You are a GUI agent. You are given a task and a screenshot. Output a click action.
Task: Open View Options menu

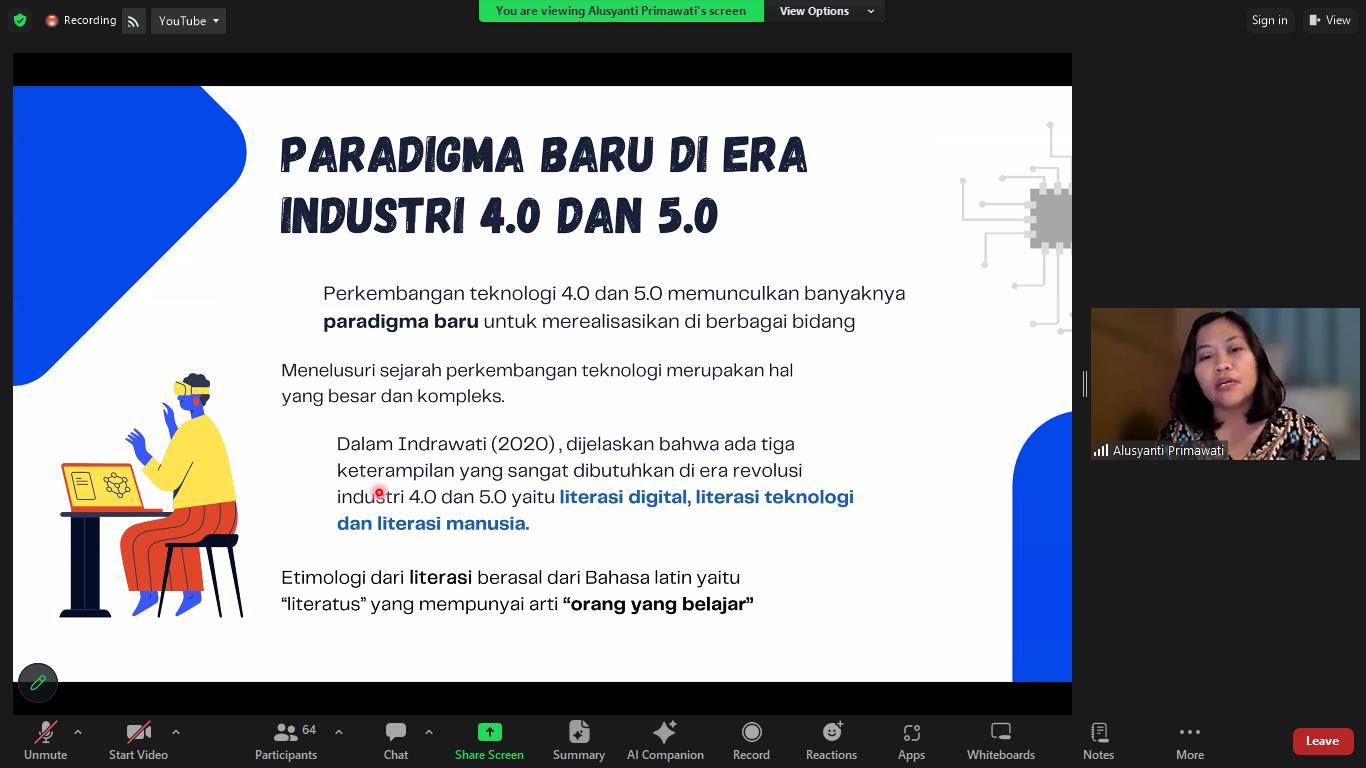[x=826, y=11]
